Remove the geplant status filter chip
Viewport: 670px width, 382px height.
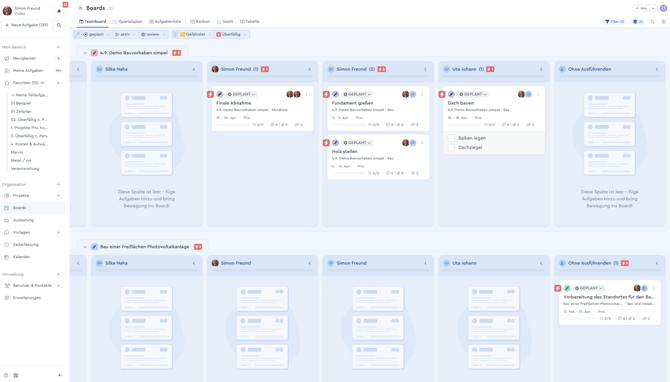(x=108, y=35)
